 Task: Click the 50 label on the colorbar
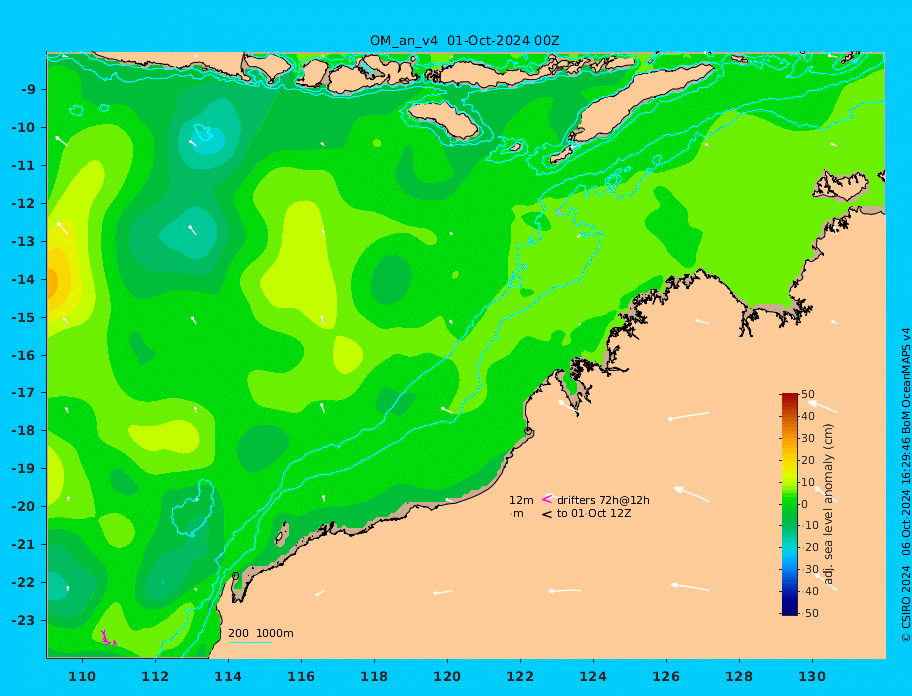click(x=808, y=395)
